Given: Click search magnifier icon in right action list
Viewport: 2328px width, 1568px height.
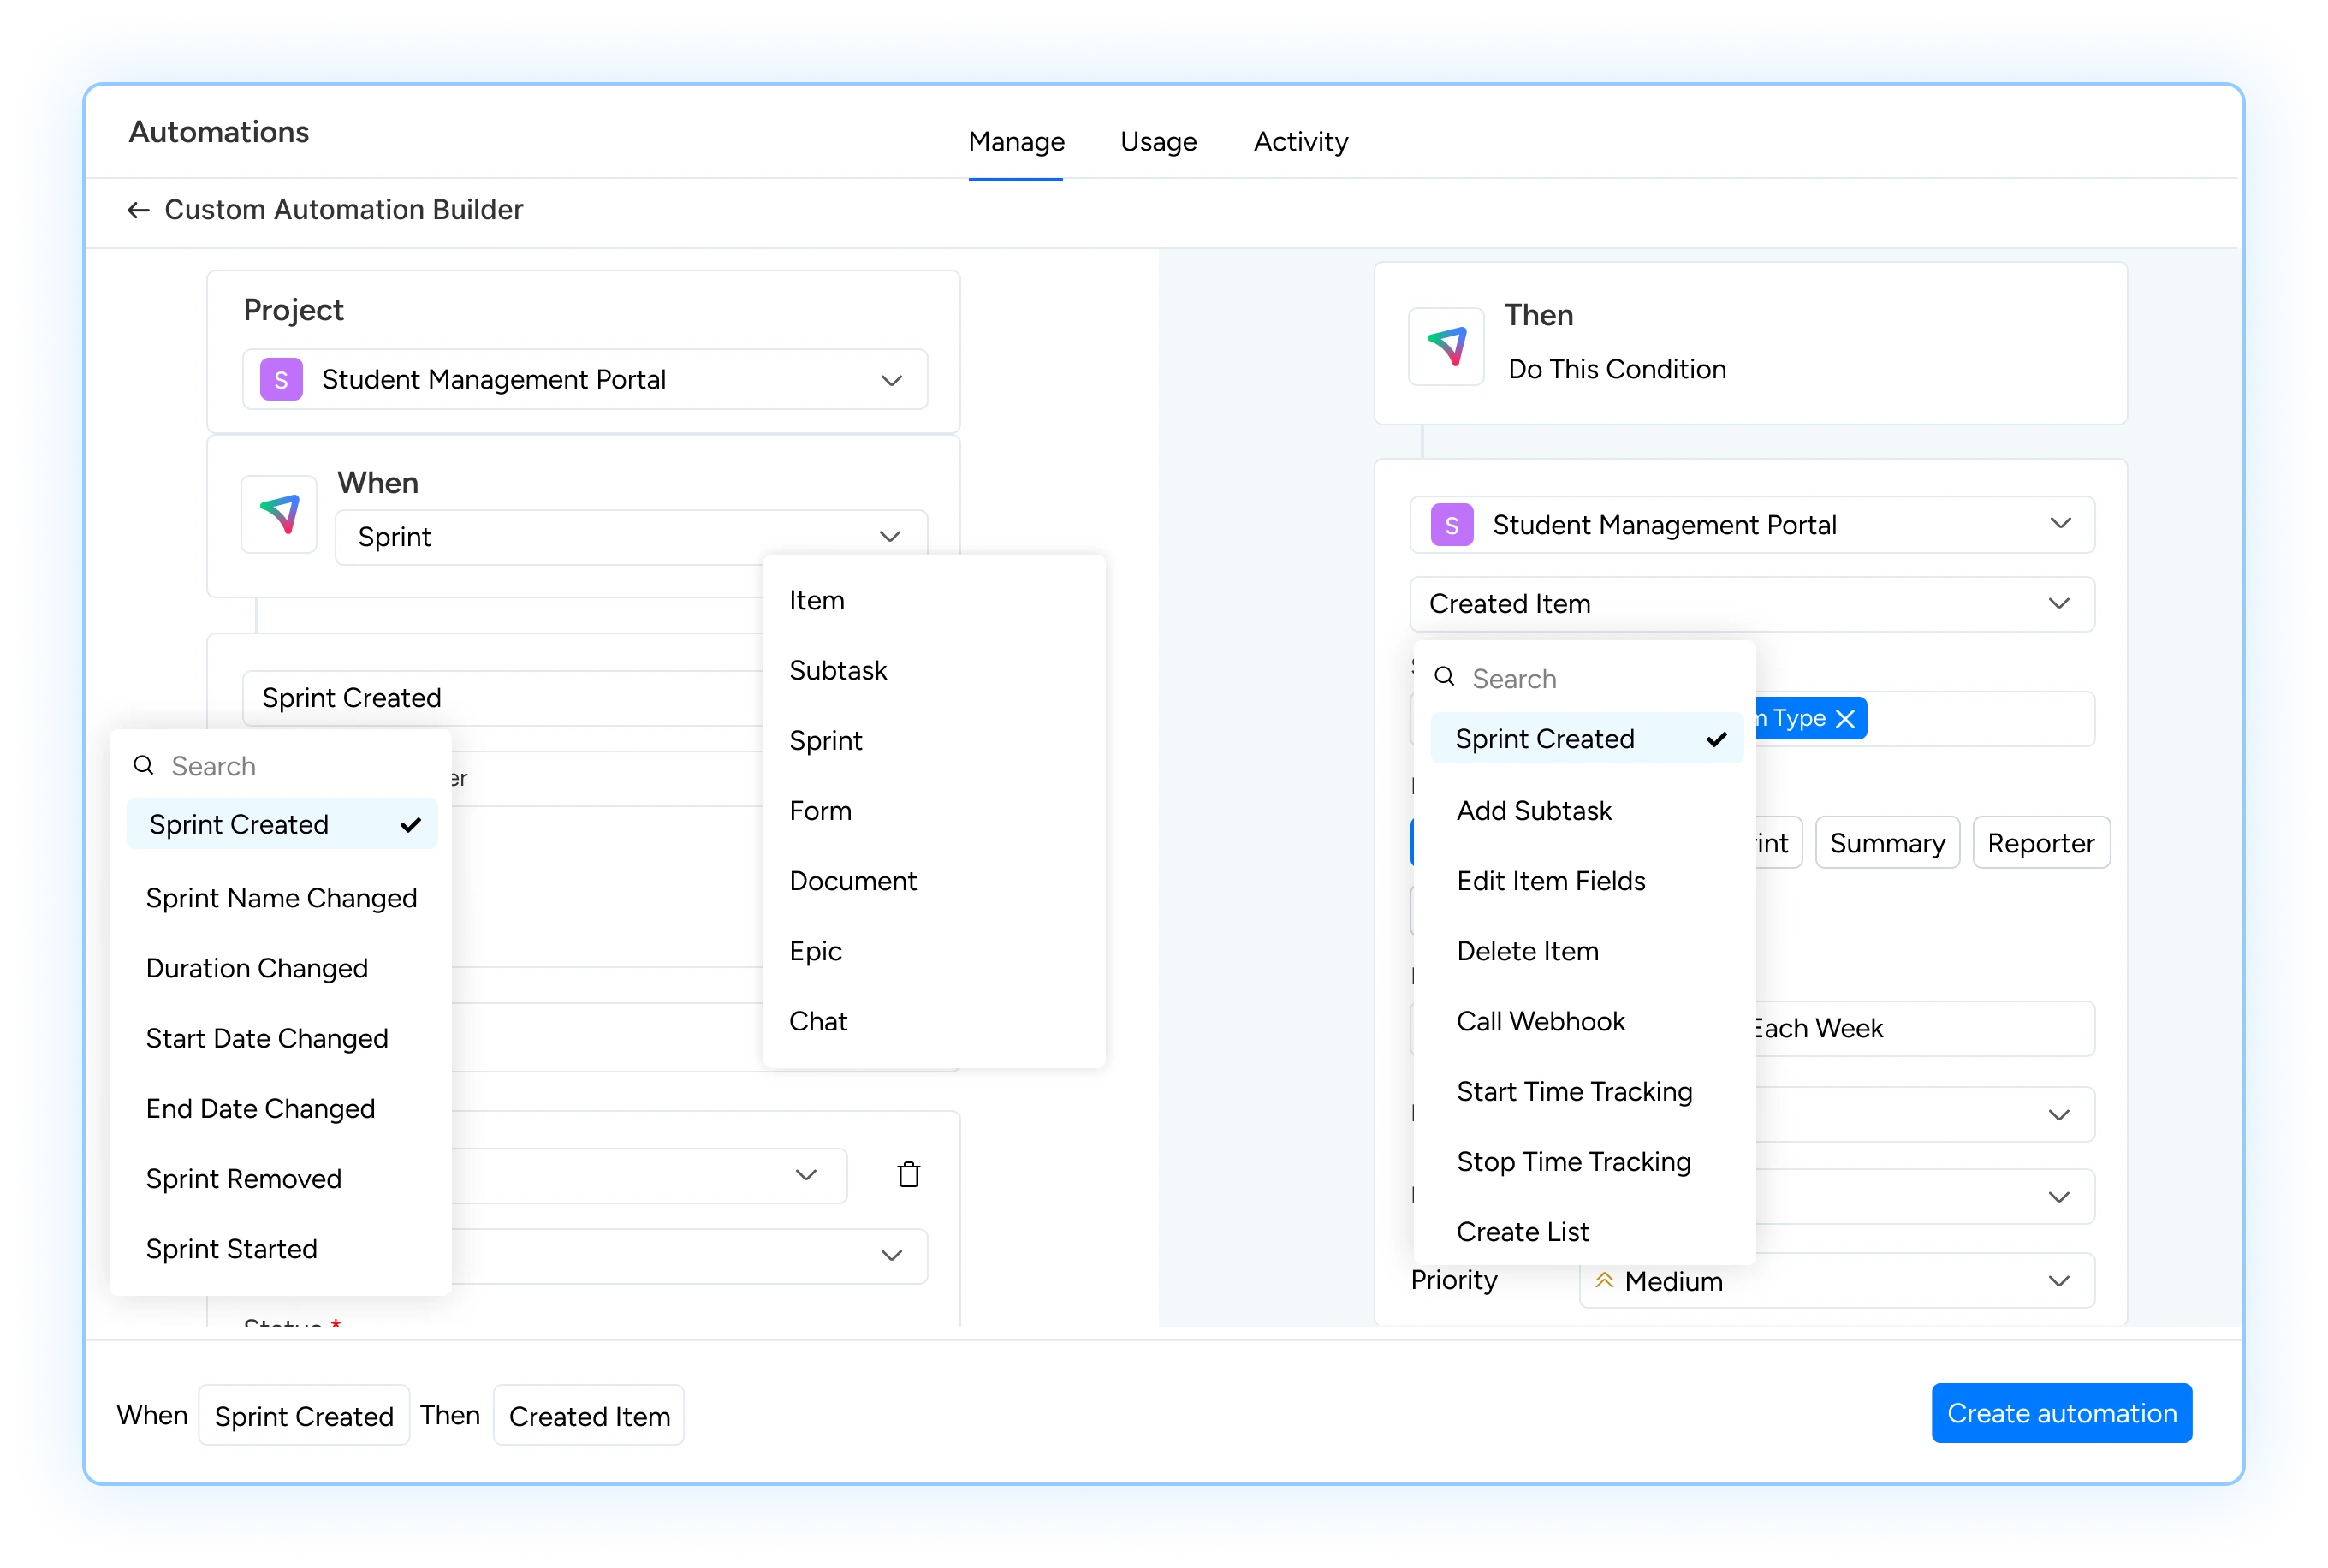Looking at the screenshot, I should (x=1444, y=678).
